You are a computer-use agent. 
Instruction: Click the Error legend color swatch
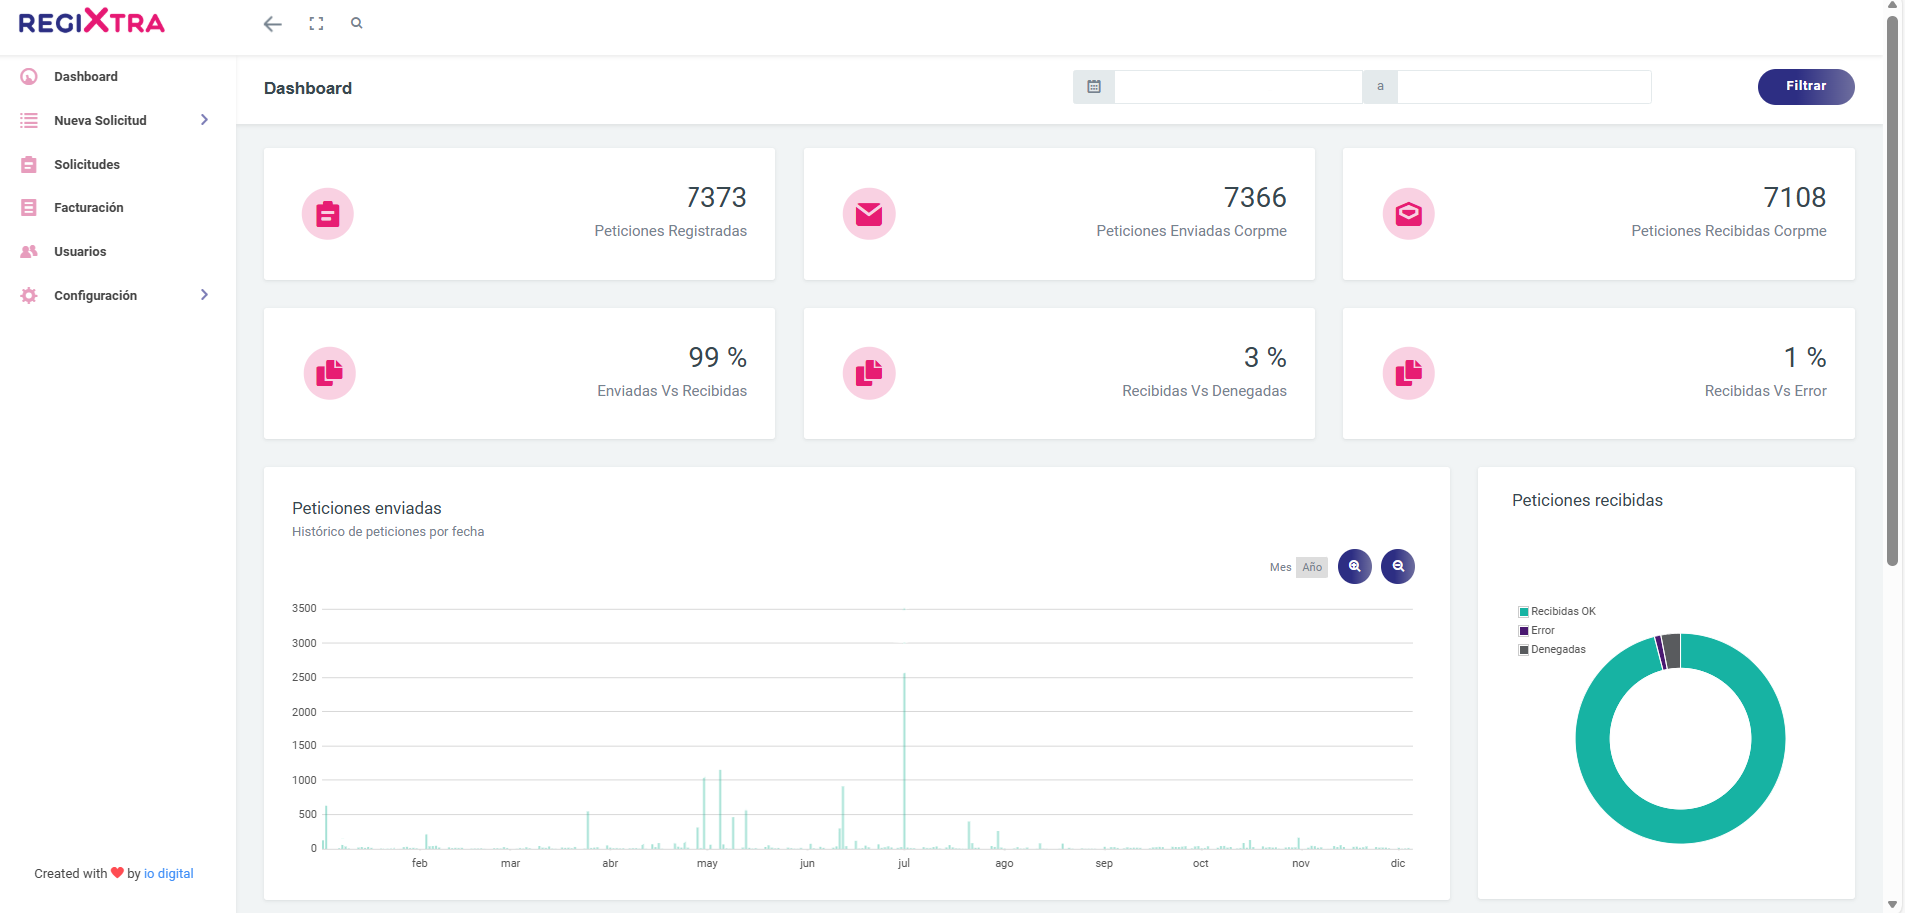1524,631
